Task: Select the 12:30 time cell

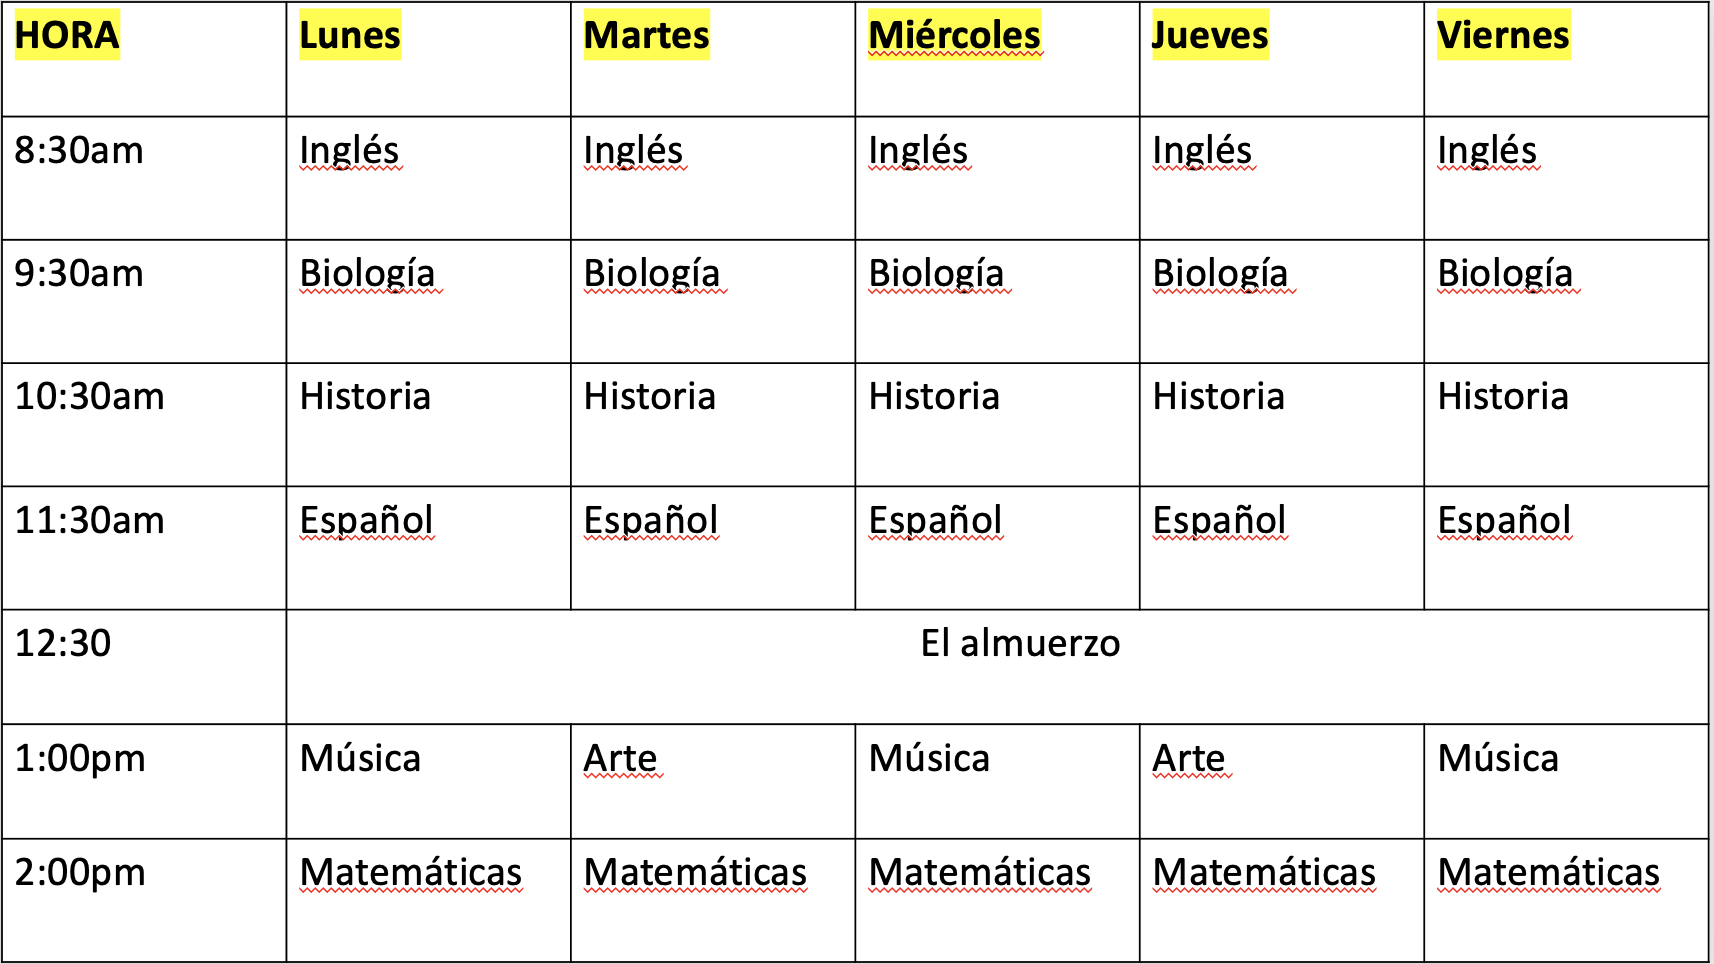Action: click(x=63, y=643)
